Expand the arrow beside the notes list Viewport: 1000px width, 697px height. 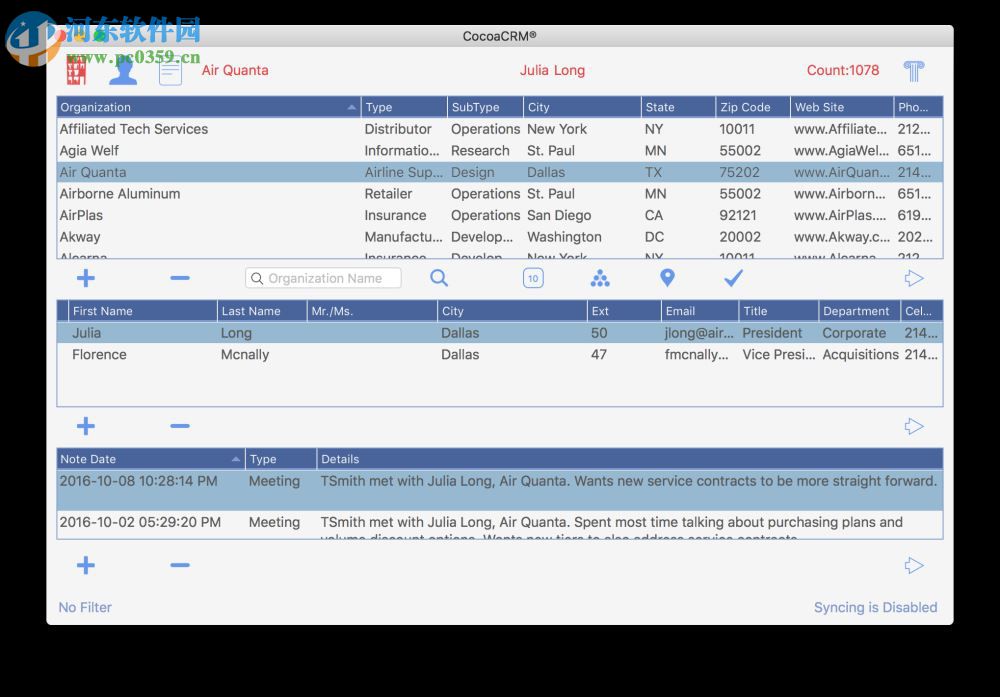coord(914,565)
